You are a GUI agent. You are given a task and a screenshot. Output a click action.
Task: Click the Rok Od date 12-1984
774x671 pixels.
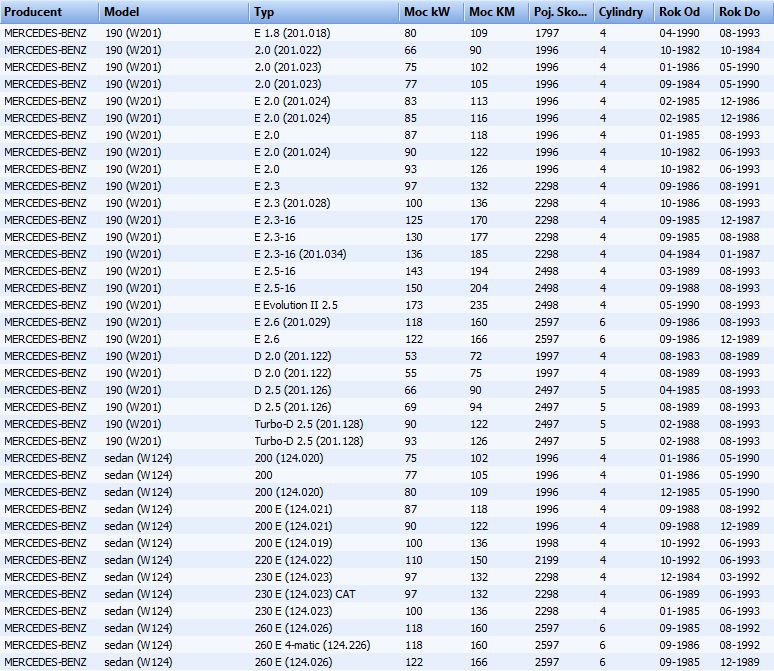tap(679, 577)
